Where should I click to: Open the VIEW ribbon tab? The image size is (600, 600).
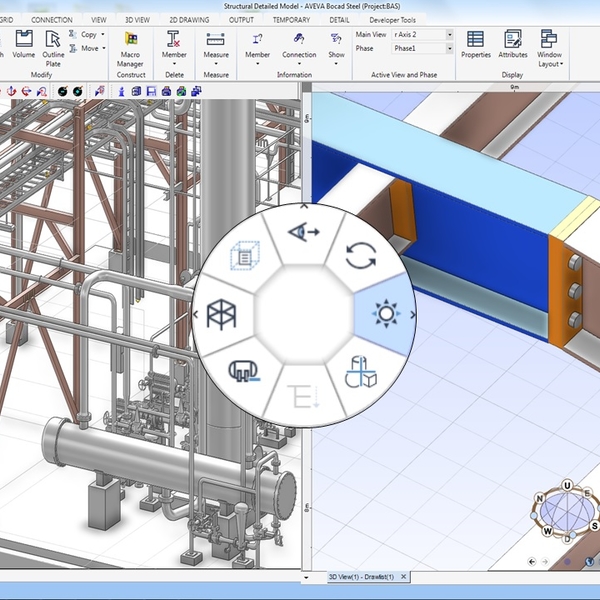(x=99, y=20)
